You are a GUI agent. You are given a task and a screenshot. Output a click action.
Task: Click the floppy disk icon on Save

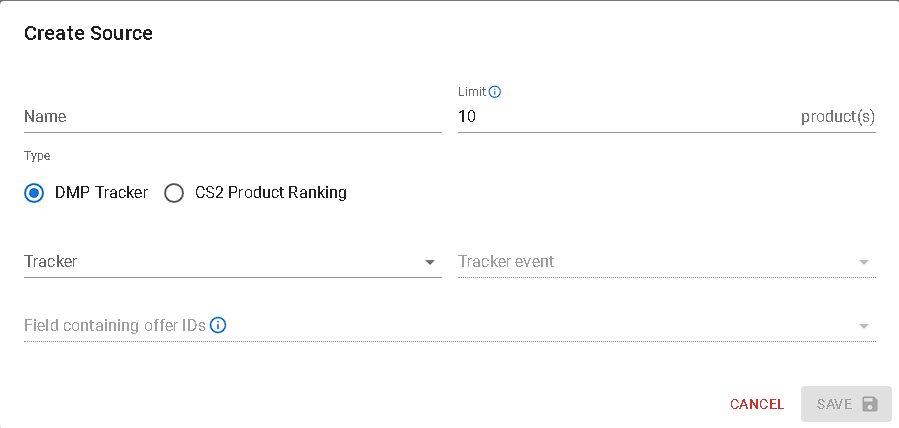point(869,404)
